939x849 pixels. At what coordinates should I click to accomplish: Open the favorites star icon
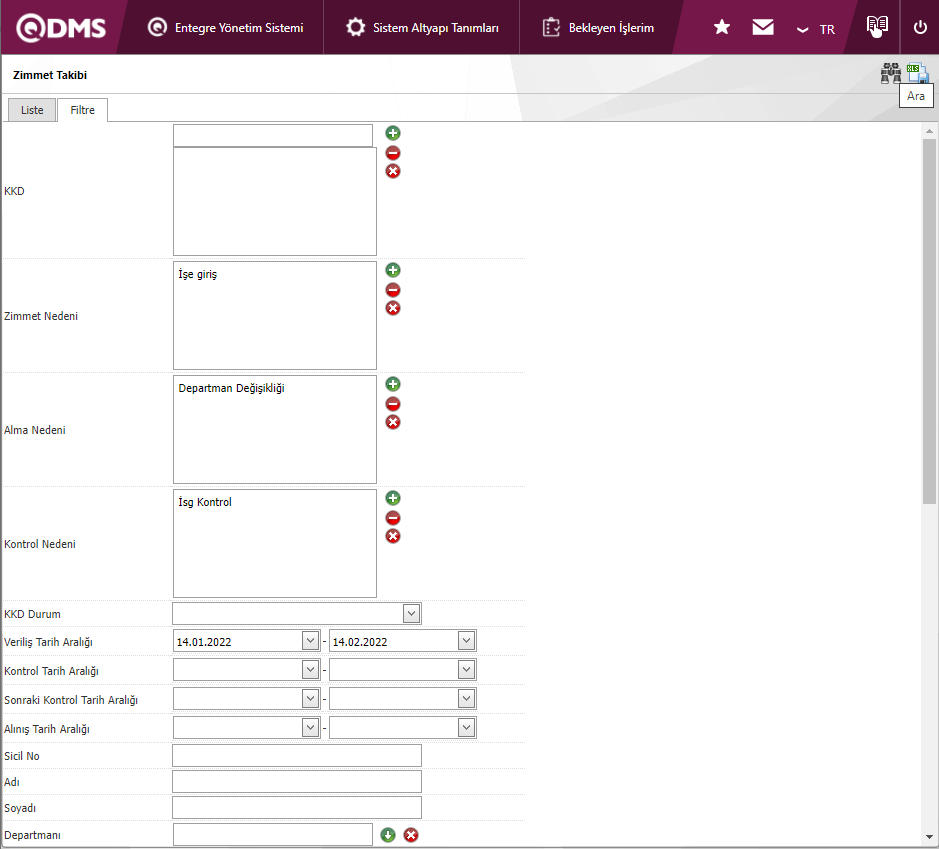coord(722,27)
